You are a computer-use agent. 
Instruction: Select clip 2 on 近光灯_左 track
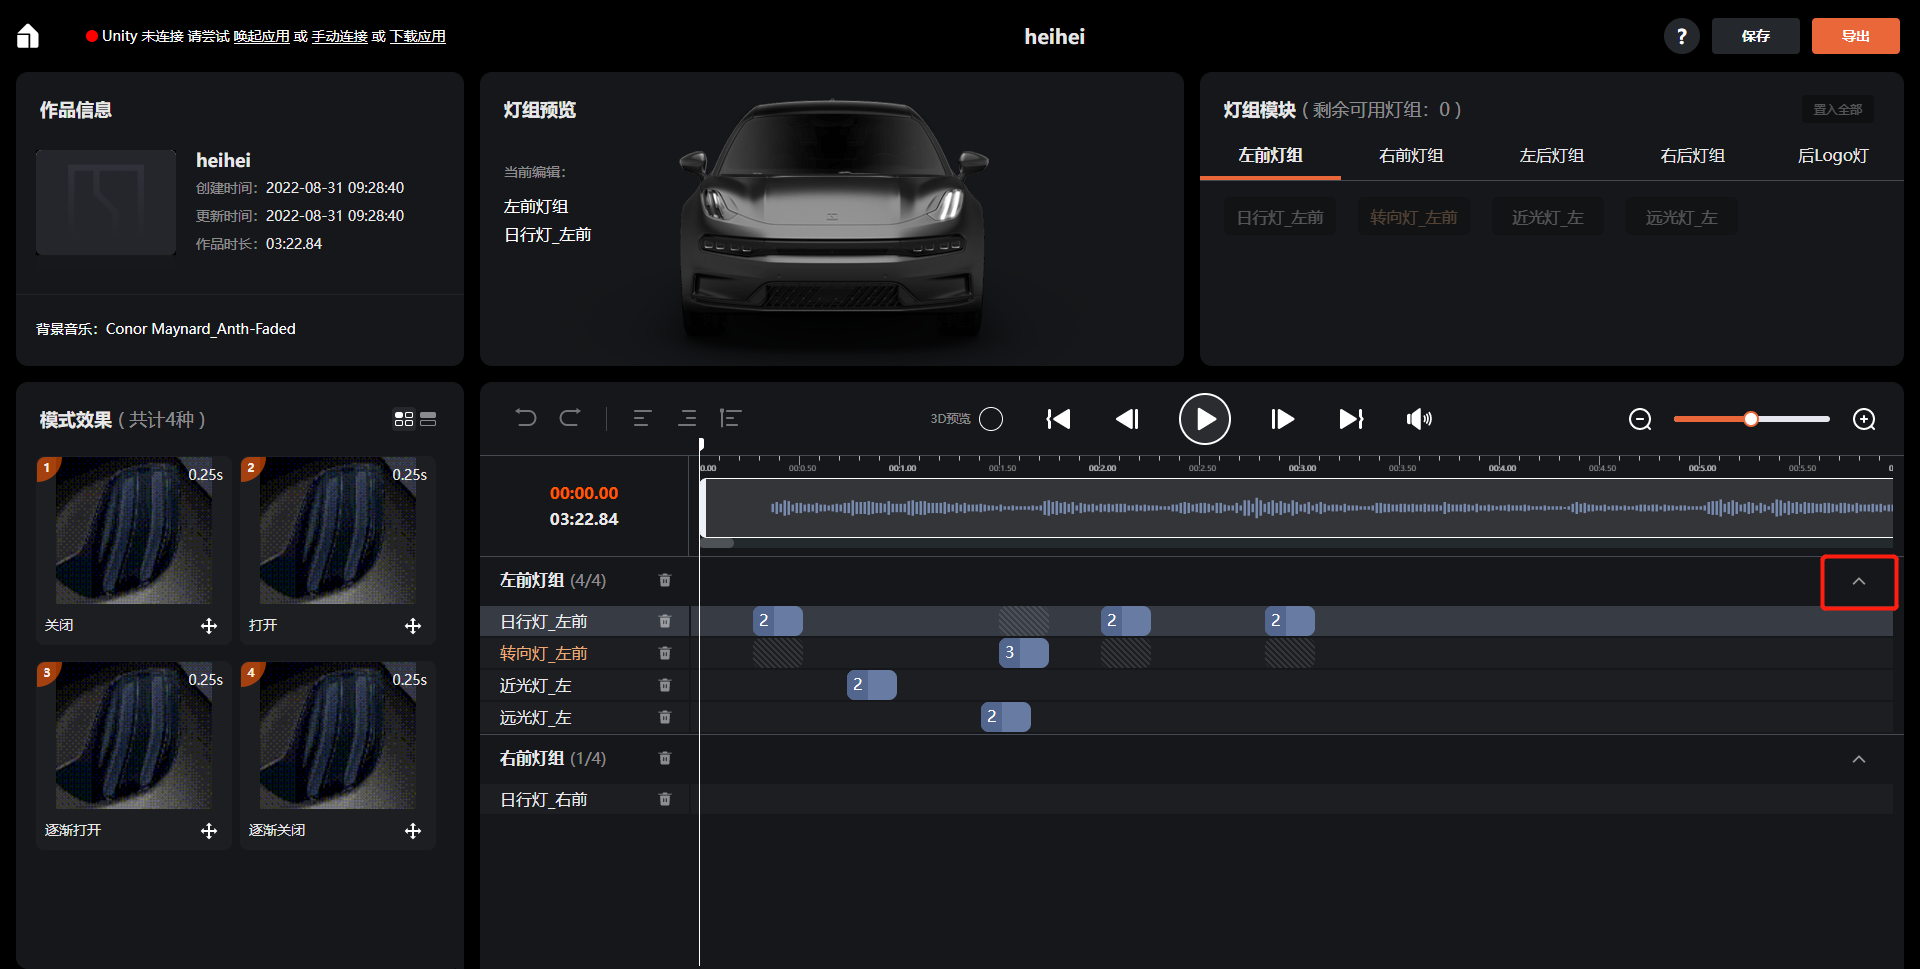872,685
